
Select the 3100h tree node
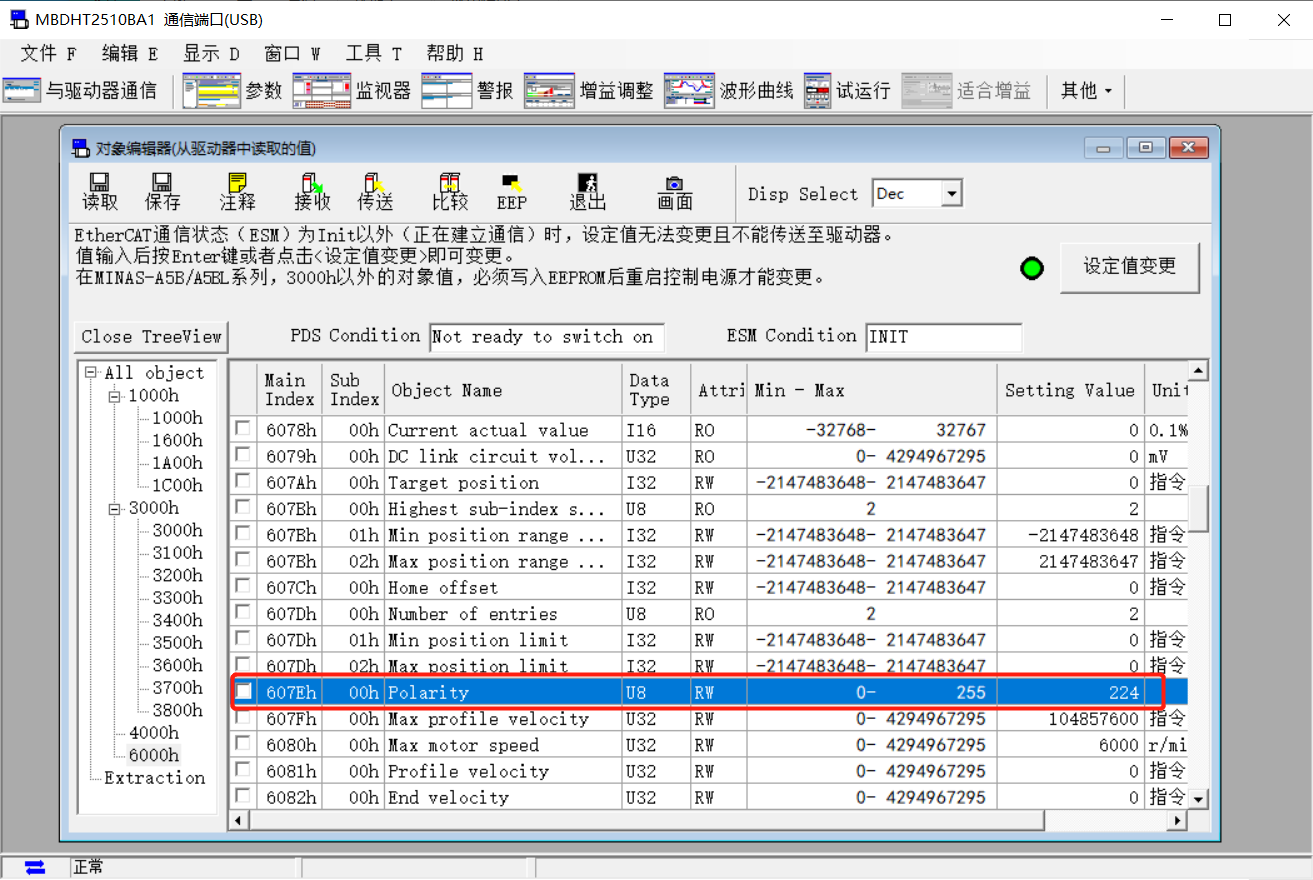[177, 553]
